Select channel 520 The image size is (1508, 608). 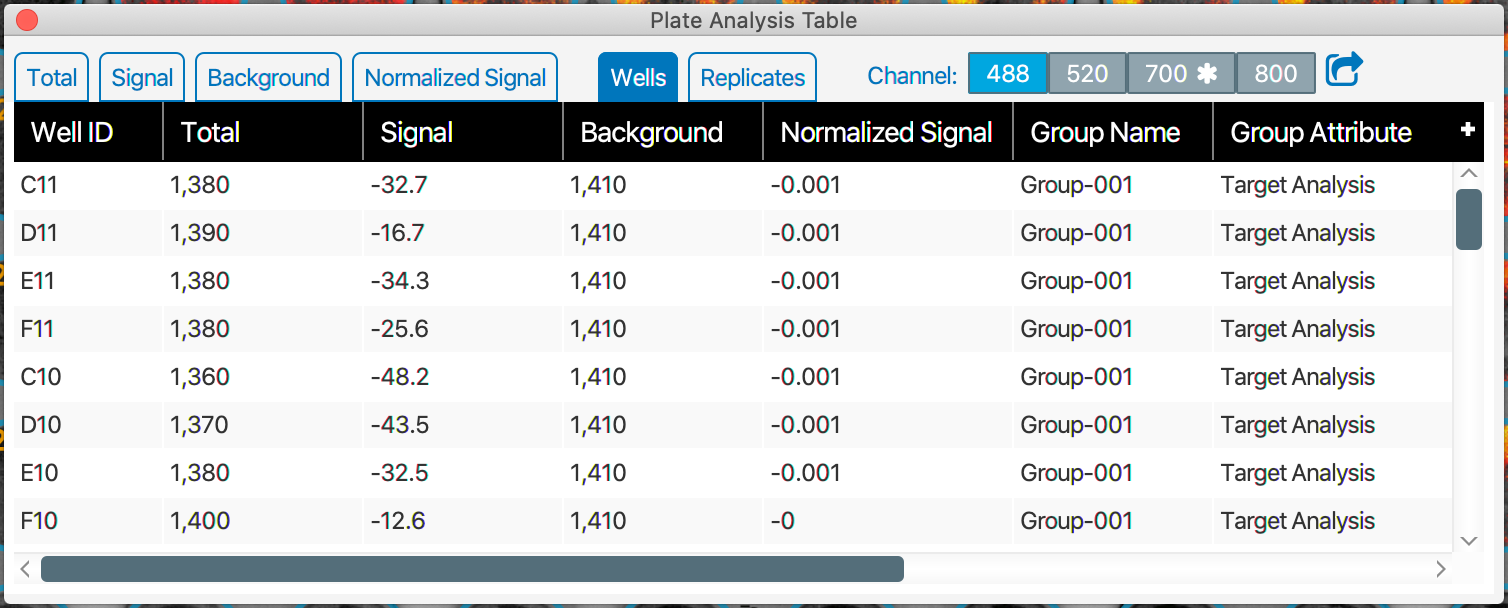click(x=1087, y=73)
